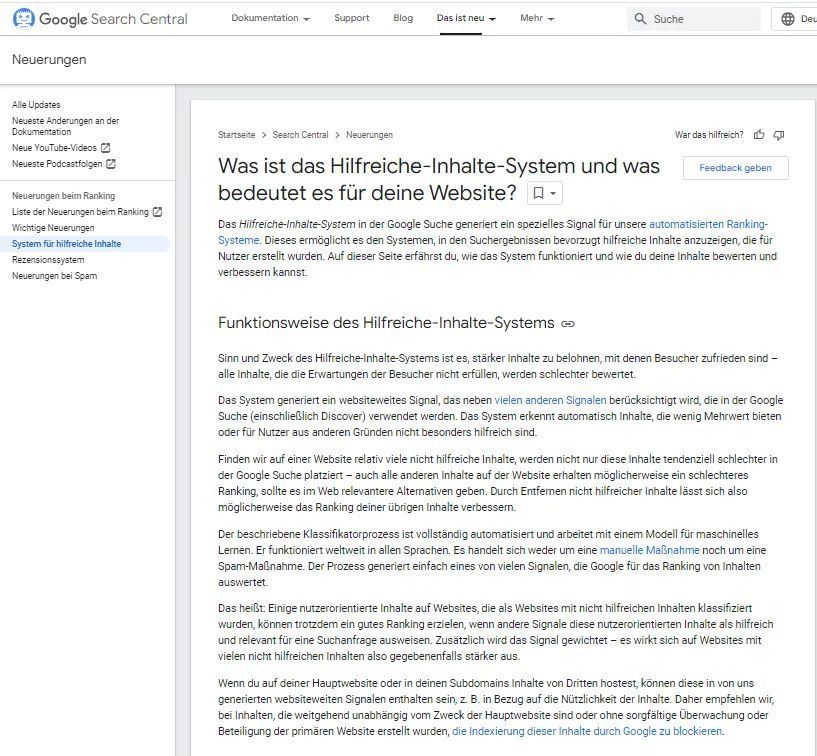Follow the Indexierung dieser Inhalte blockieren link
This screenshot has width=817, height=756.
tap(587, 731)
